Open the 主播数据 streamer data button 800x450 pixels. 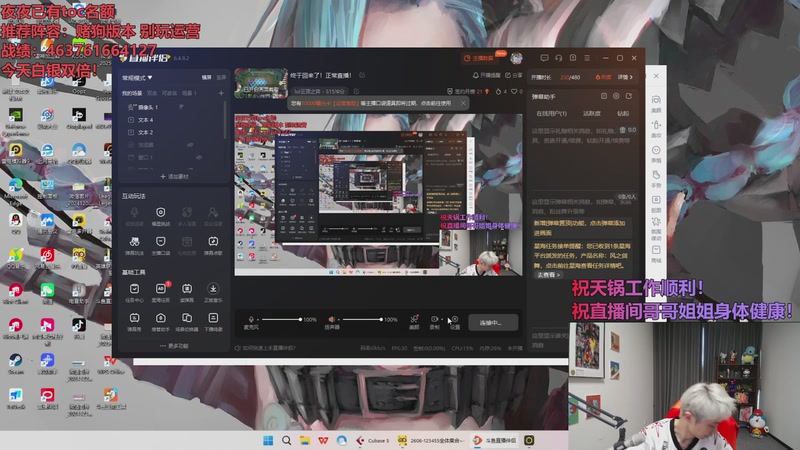pyautogui.click(x=479, y=58)
